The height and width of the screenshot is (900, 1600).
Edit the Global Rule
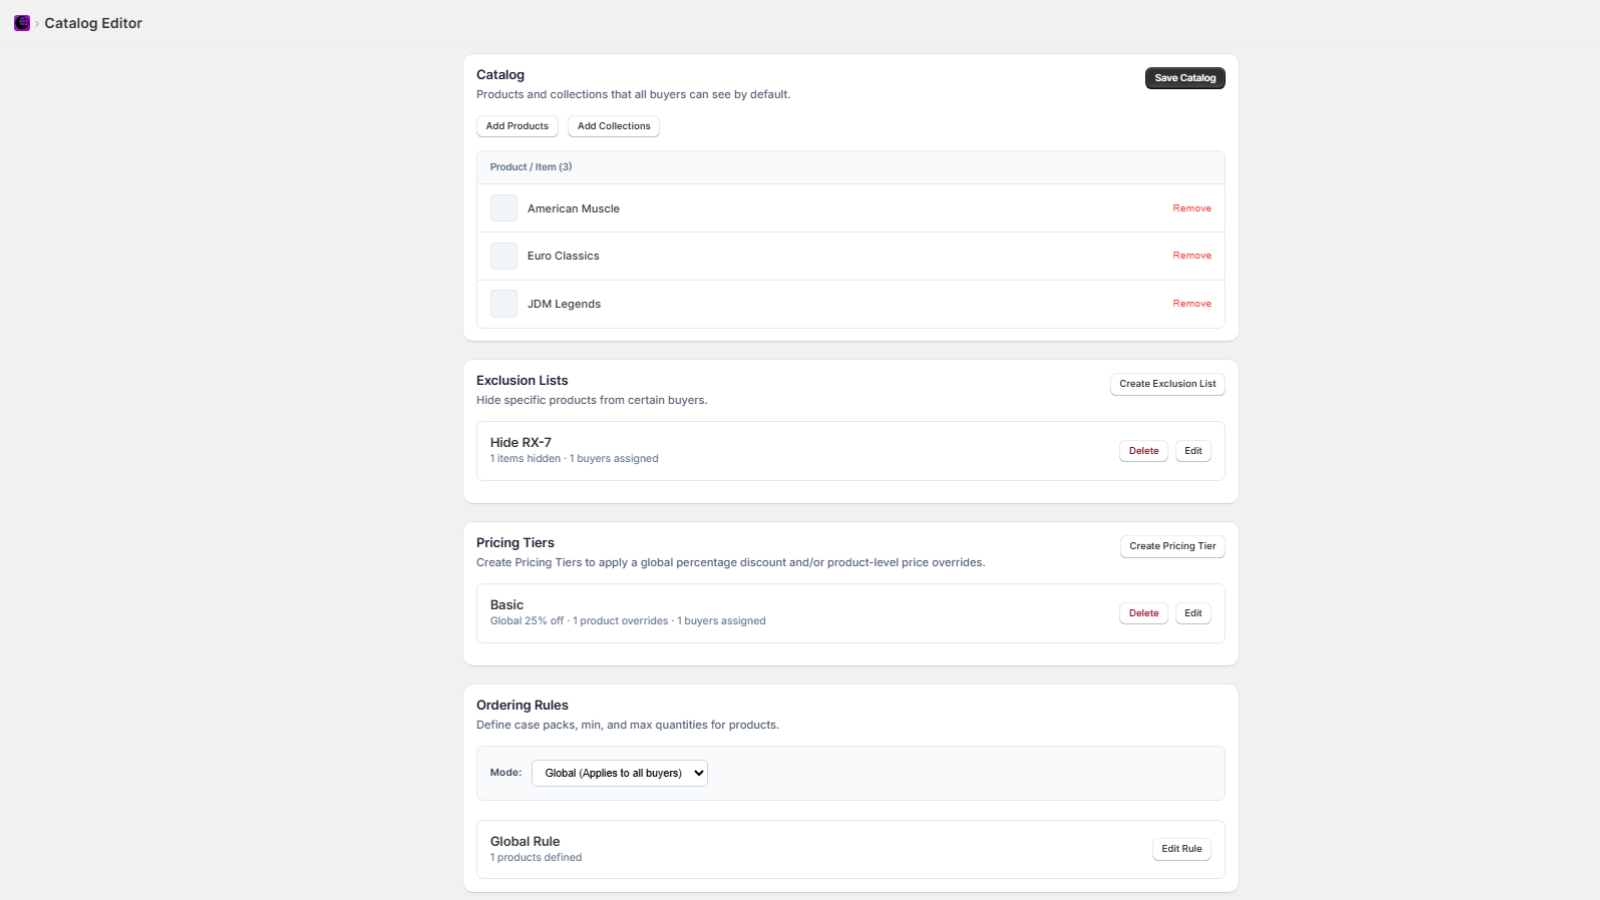pos(1181,849)
